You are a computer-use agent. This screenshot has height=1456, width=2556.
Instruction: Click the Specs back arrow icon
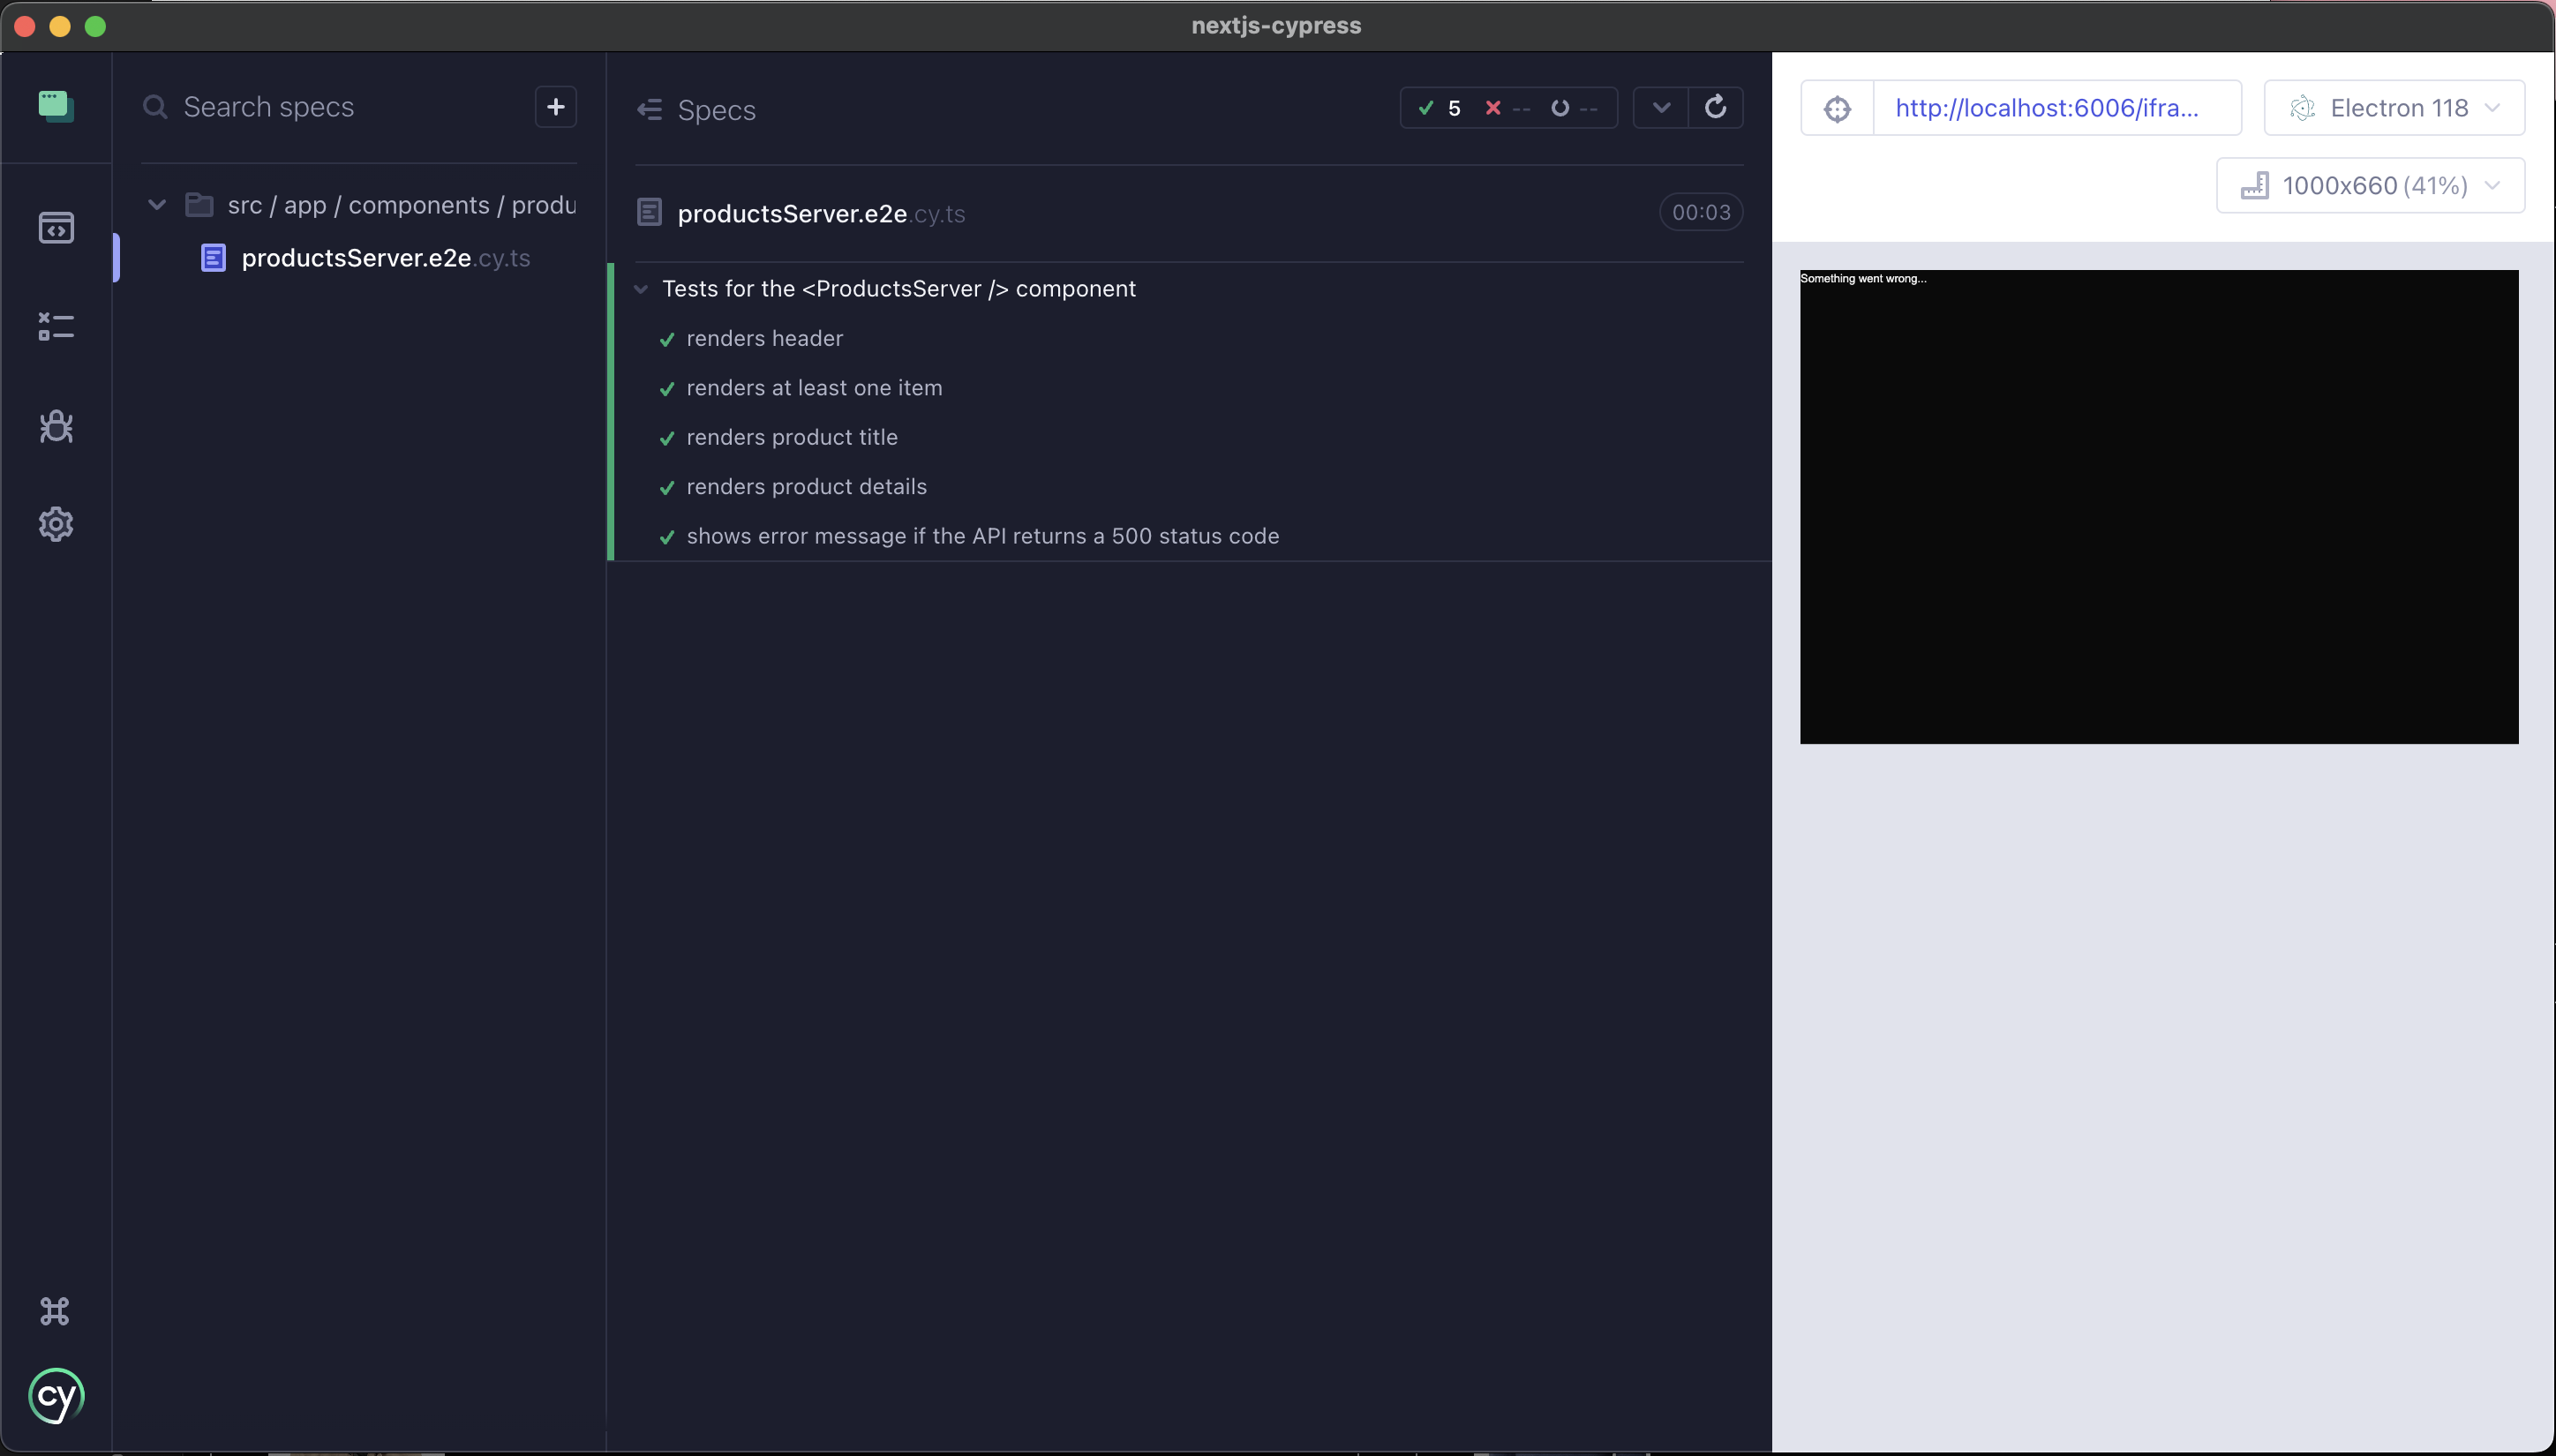(x=650, y=110)
